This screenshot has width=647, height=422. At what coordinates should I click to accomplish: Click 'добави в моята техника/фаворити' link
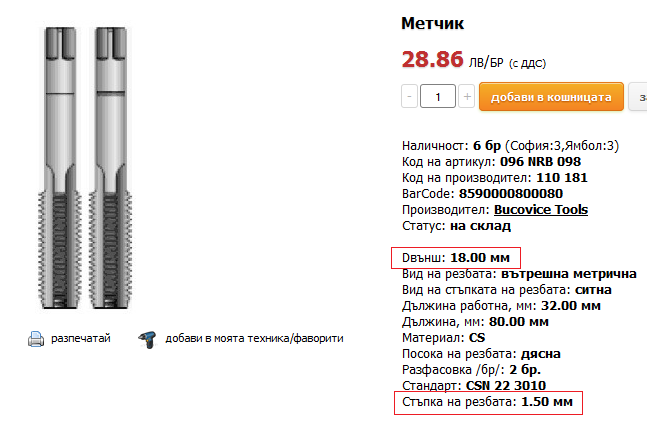coord(254,339)
